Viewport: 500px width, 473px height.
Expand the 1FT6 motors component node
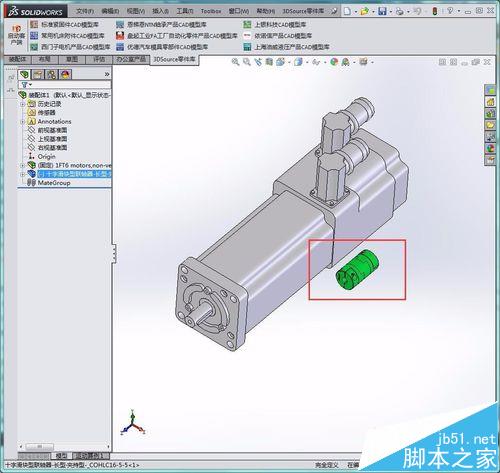(x=23, y=165)
